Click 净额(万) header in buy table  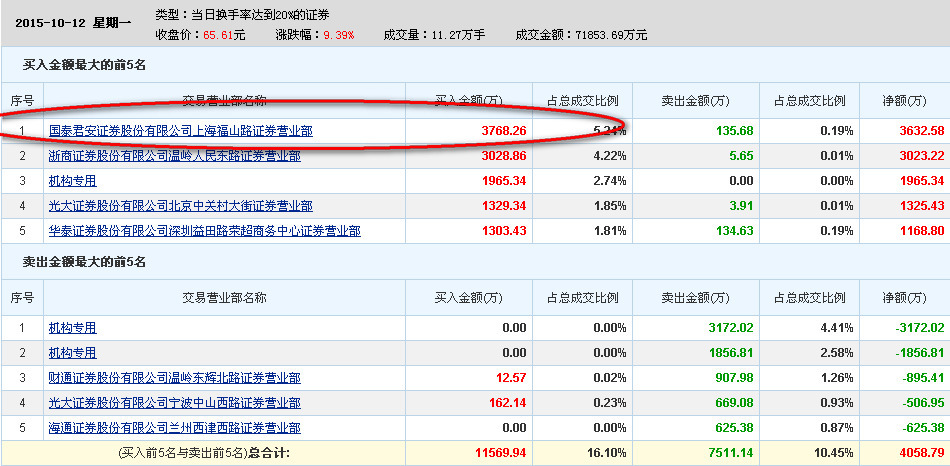click(x=904, y=101)
